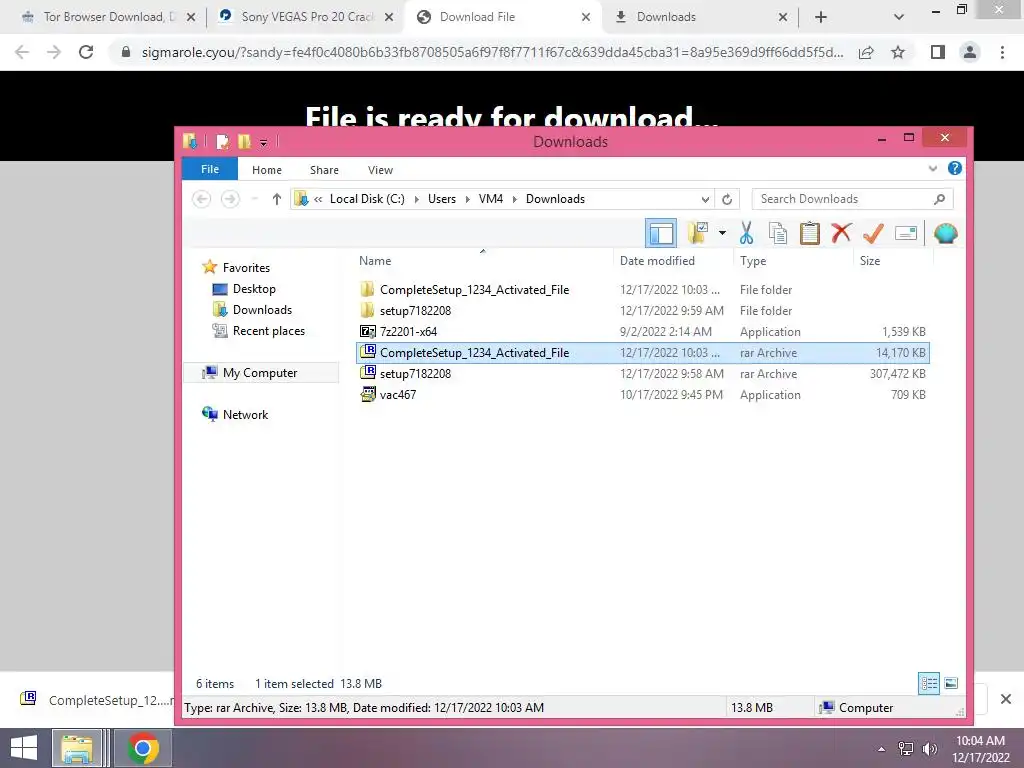Click Local Disk (C:) breadcrumb
The height and width of the screenshot is (768, 1024).
pyautogui.click(x=367, y=199)
